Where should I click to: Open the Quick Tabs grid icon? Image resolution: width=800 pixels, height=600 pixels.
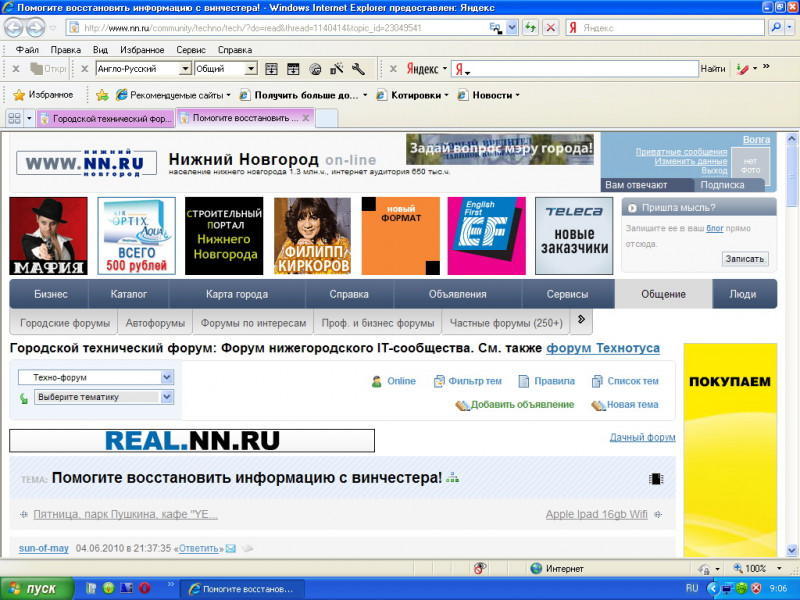click(x=14, y=118)
